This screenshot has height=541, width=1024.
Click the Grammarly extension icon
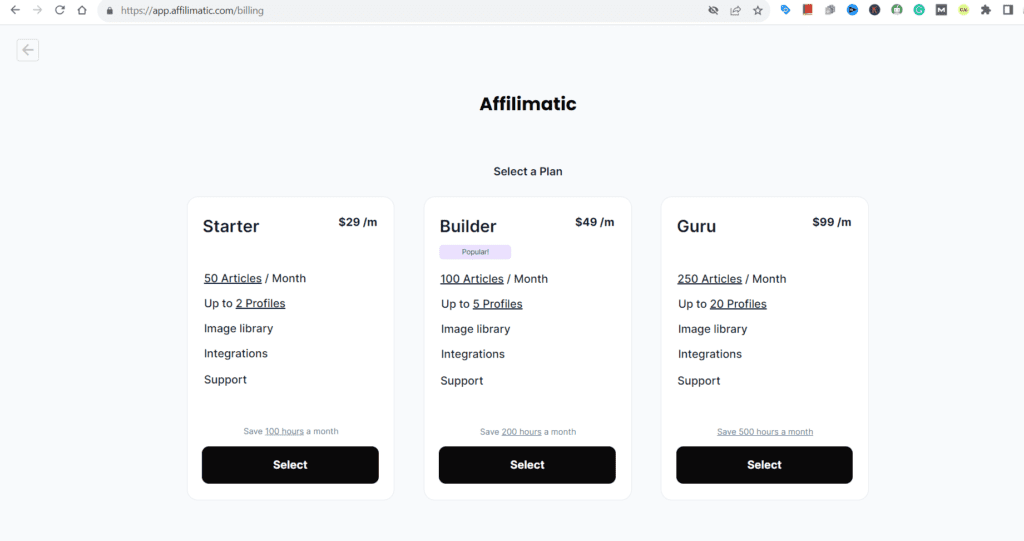(919, 10)
